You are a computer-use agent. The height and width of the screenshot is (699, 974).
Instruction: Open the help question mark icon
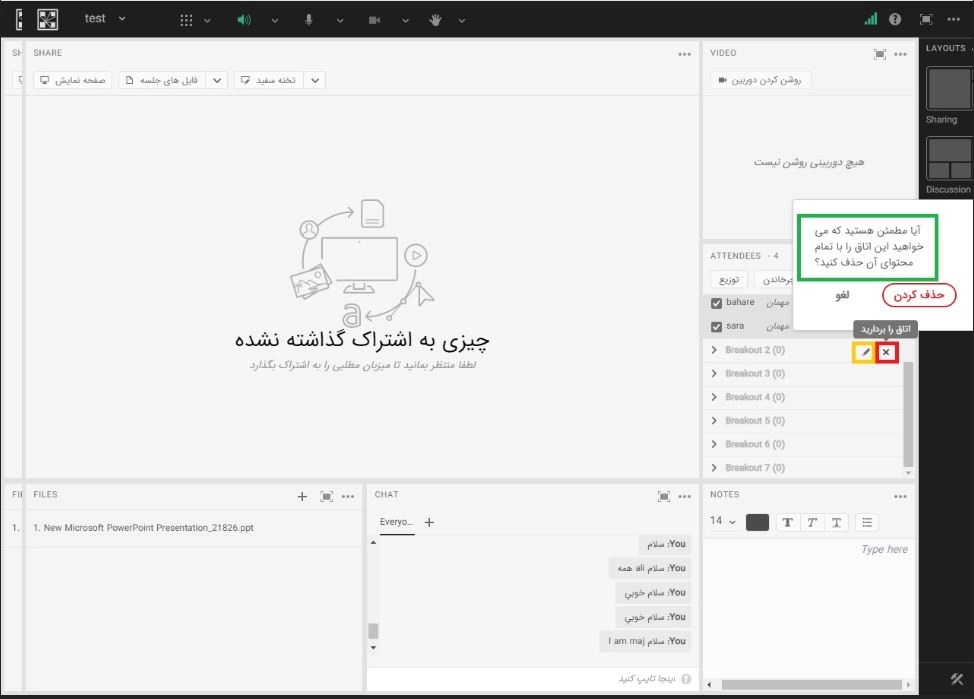[894, 19]
